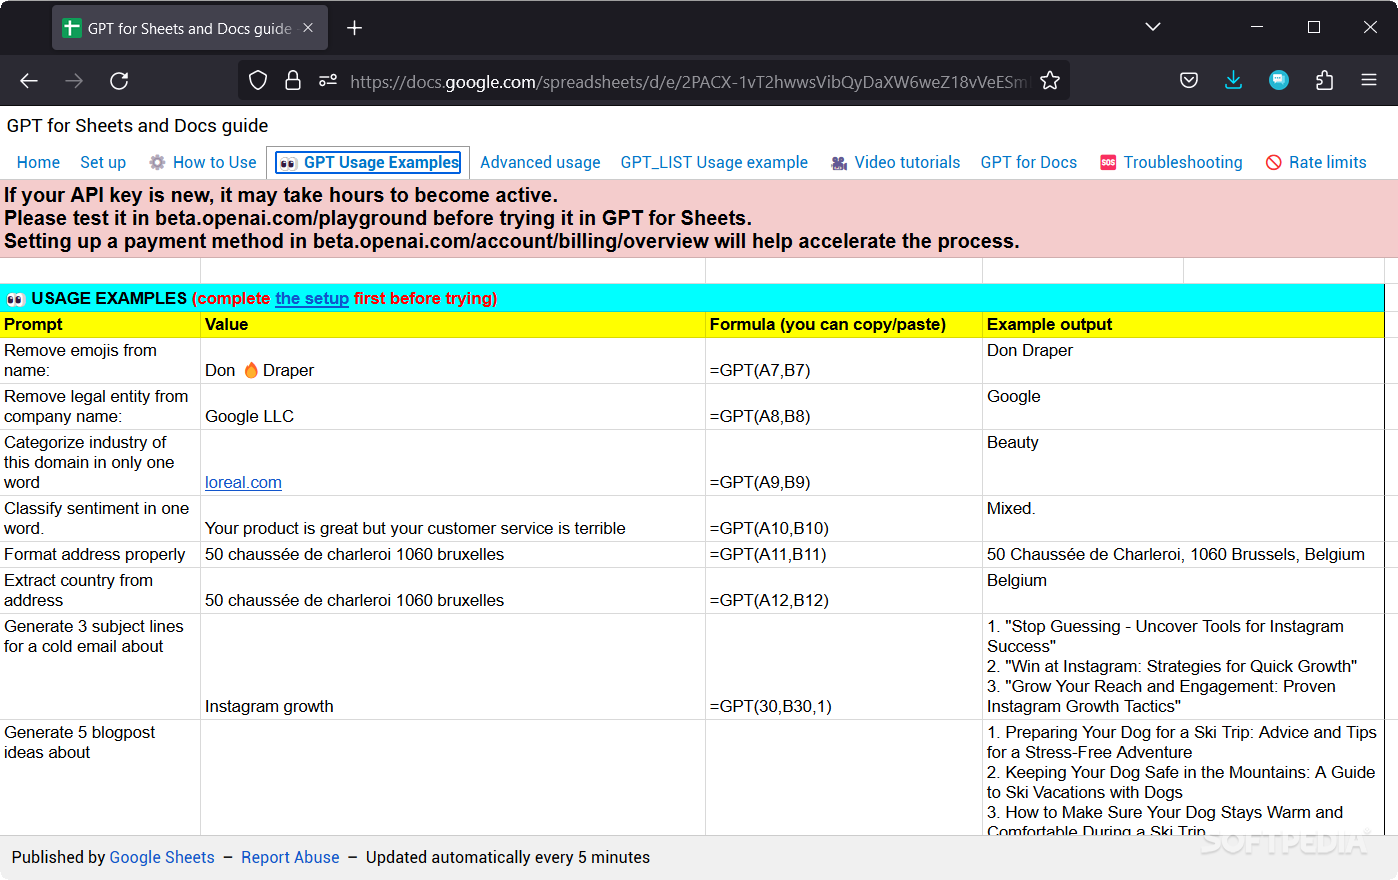The height and width of the screenshot is (880, 1398).
Task: Open the extensions puzzle piece icon
Action: coord(1325,81)
